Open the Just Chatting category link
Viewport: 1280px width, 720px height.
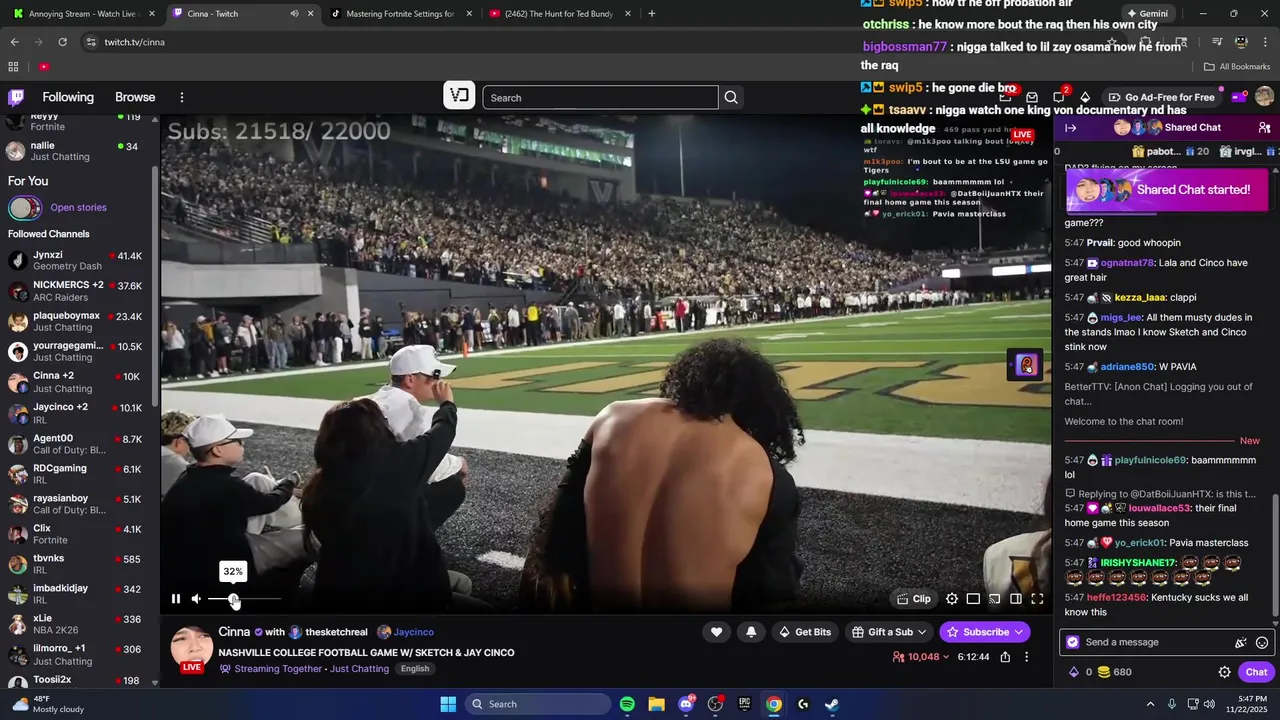(x=359, y=669)
